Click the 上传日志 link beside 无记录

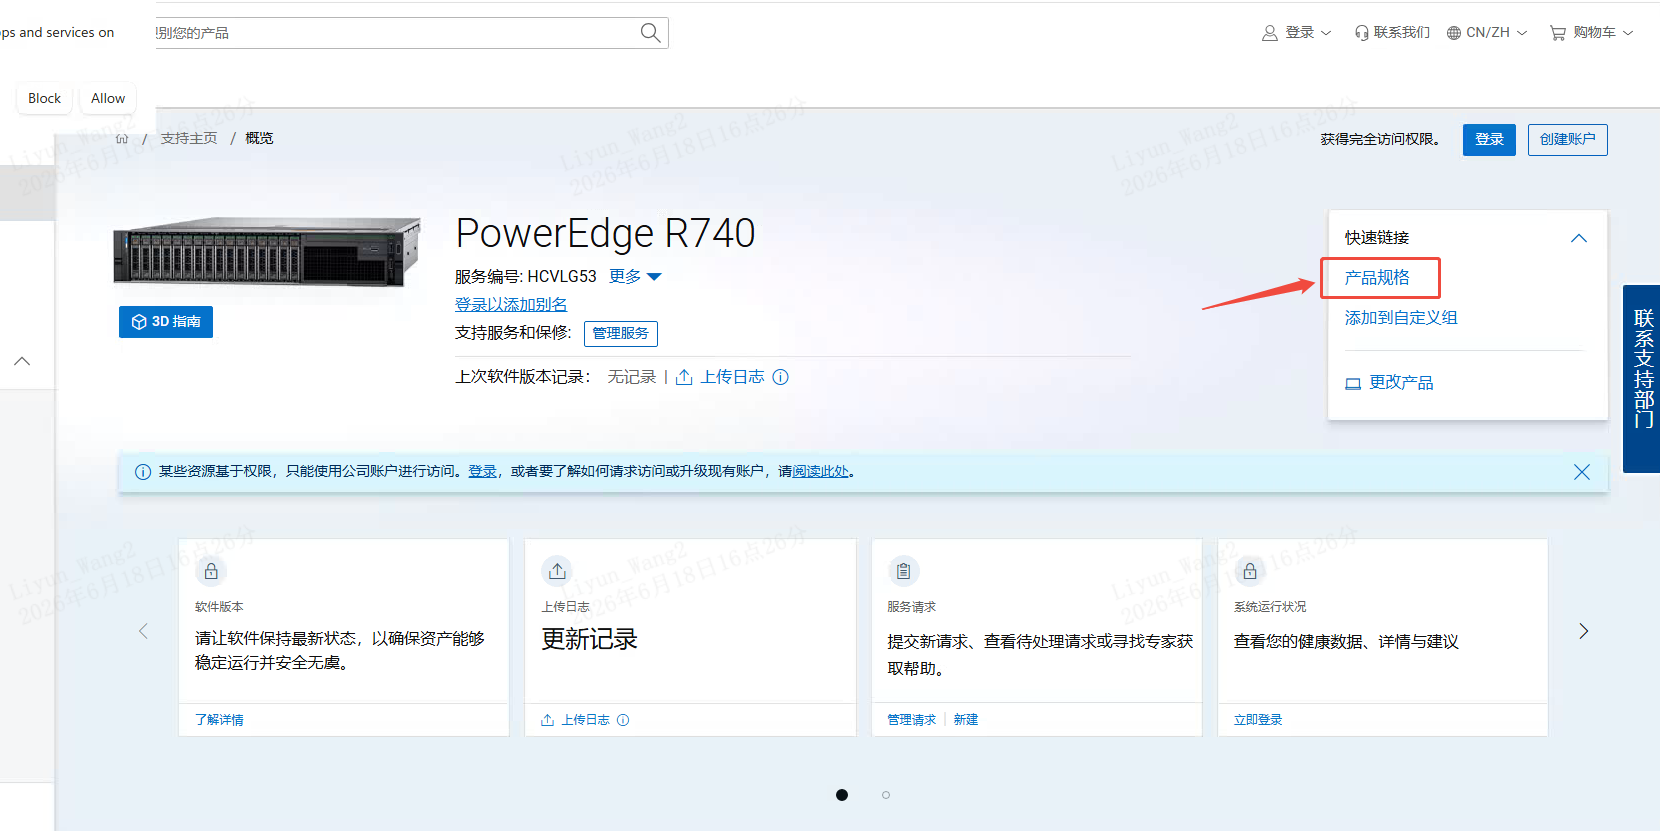(x=732, y=377)
